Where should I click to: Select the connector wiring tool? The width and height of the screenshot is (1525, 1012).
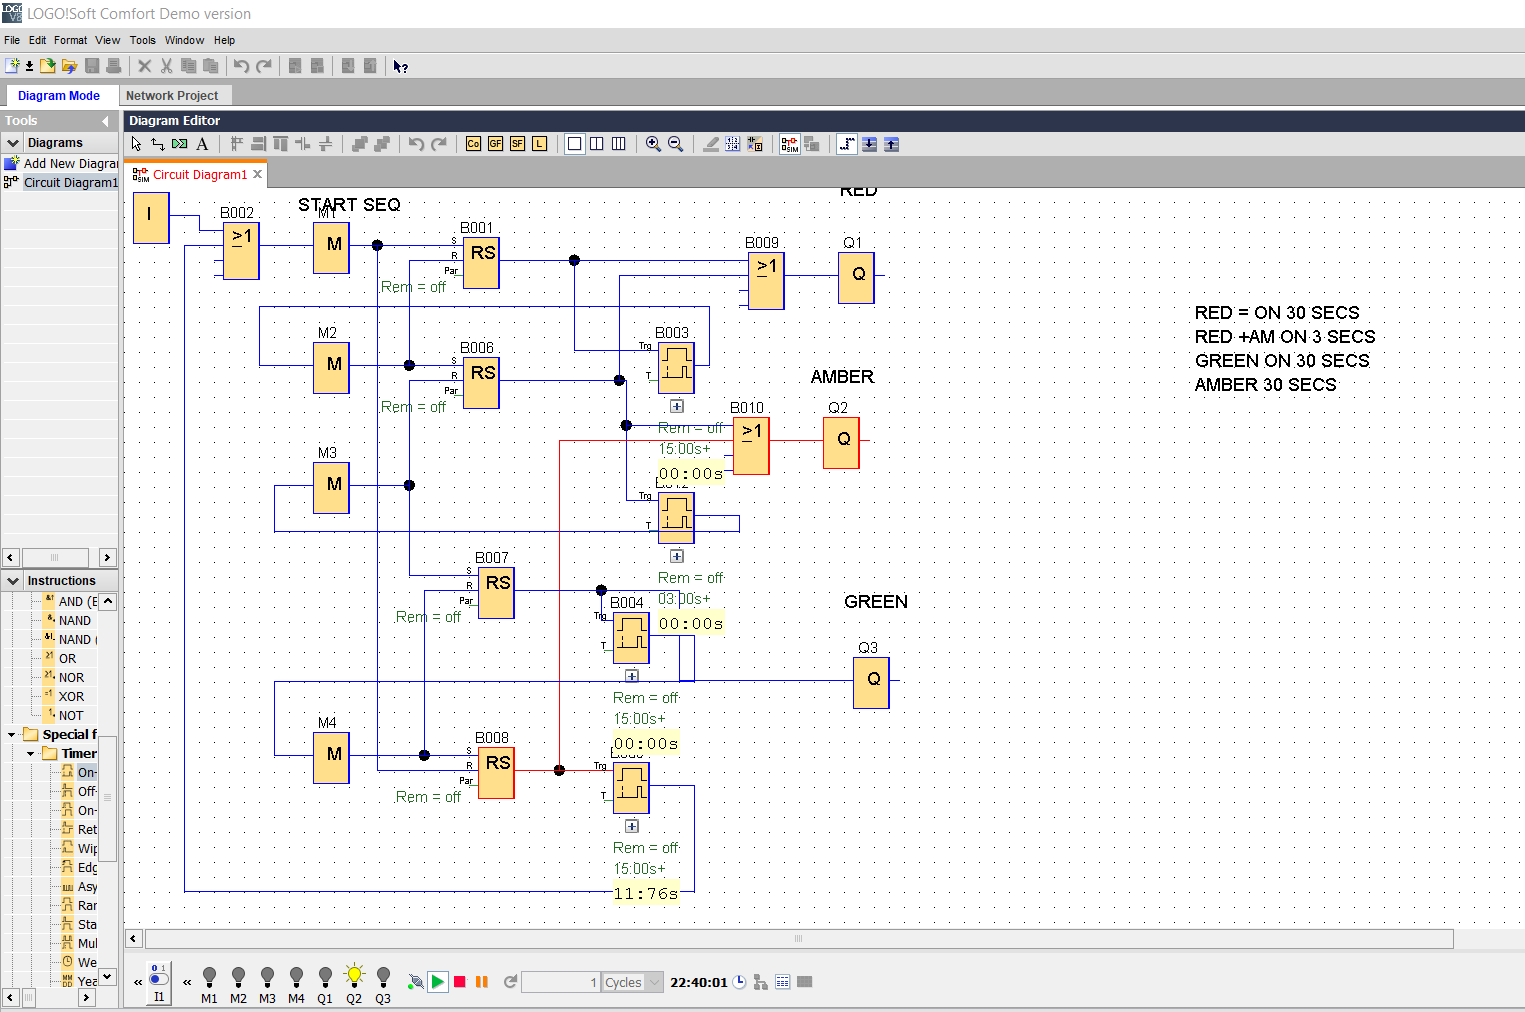[158, 144]
